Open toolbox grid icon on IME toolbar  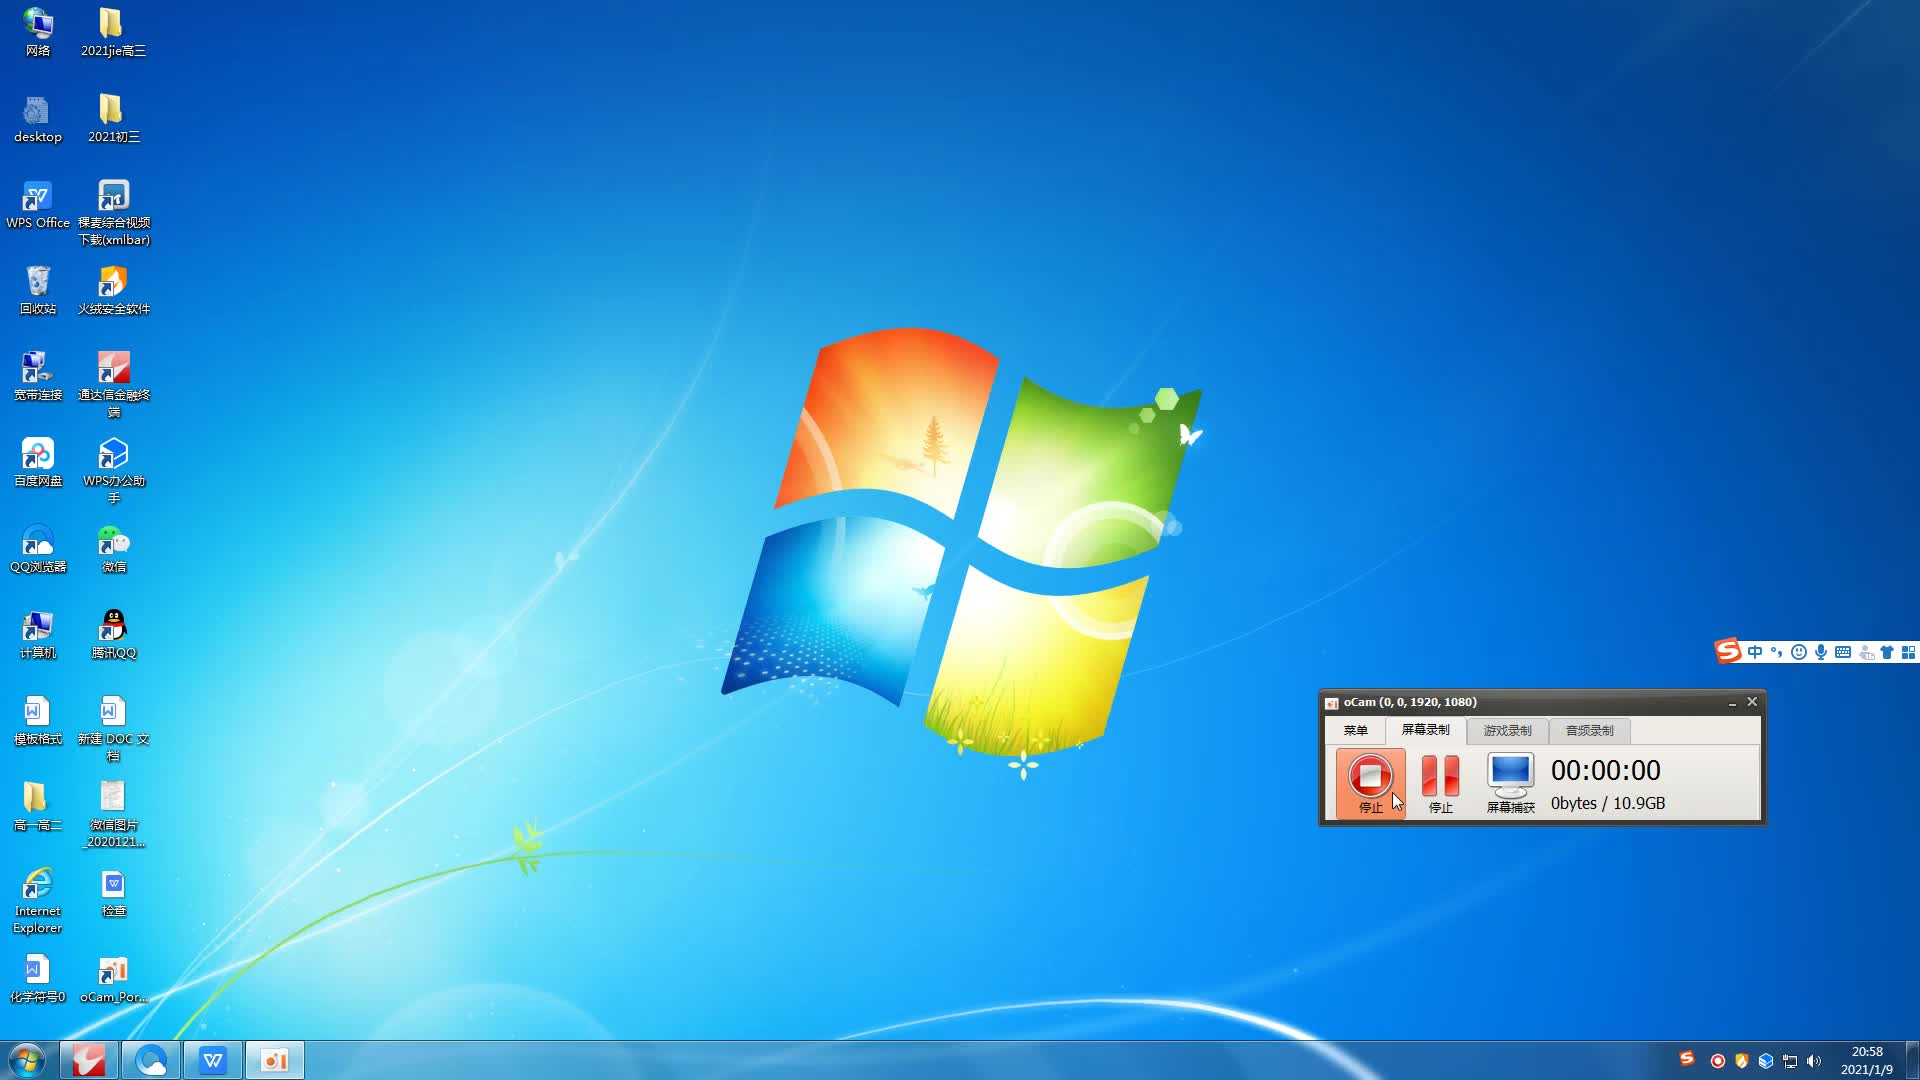(x=1908, y=652)
